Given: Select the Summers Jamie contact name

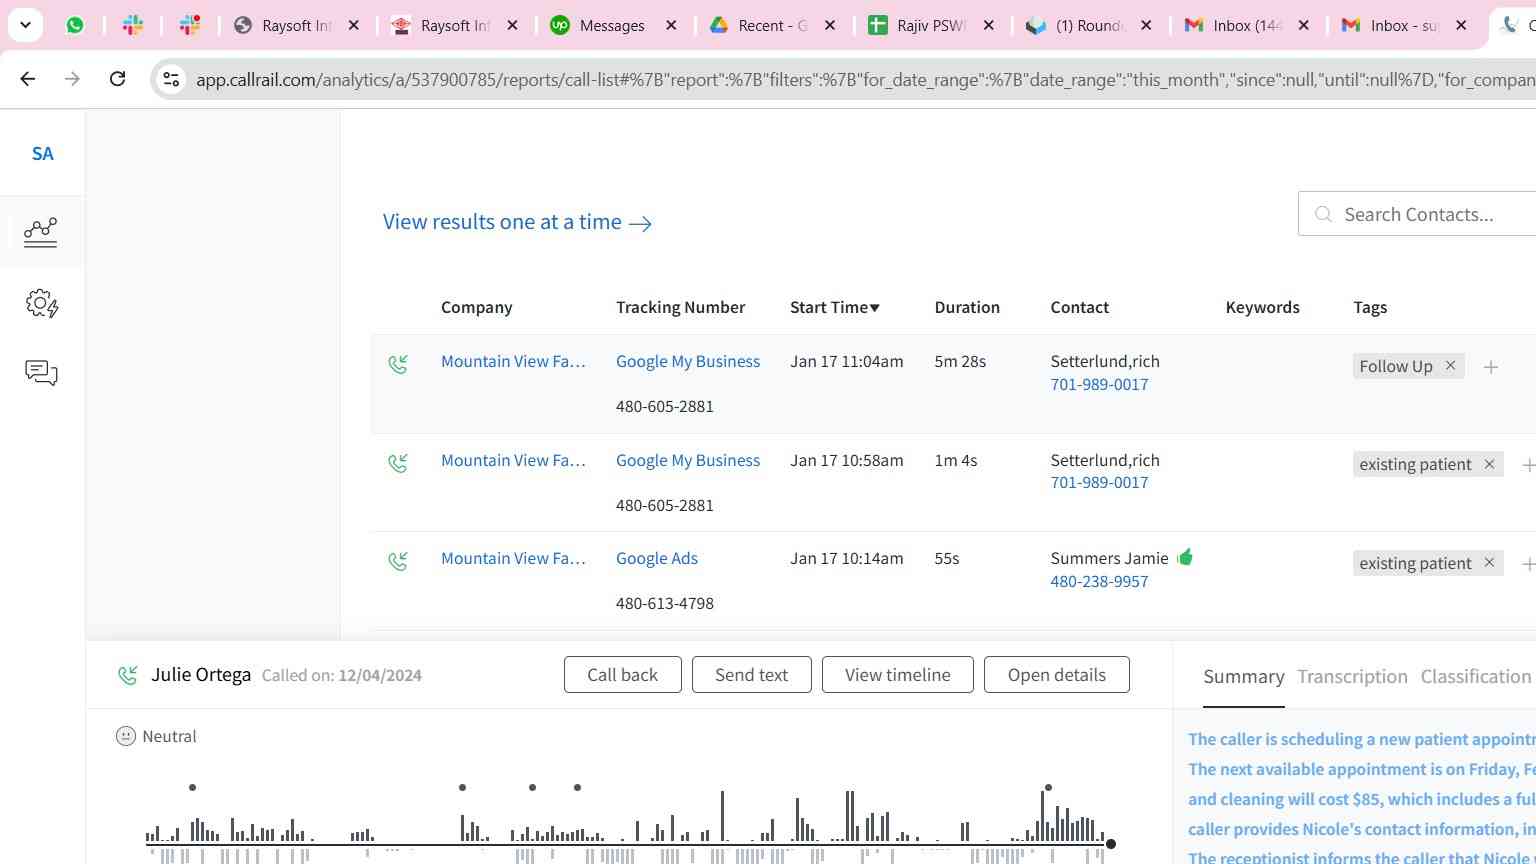Looking at the screenshot, I should pos(1109,558).
